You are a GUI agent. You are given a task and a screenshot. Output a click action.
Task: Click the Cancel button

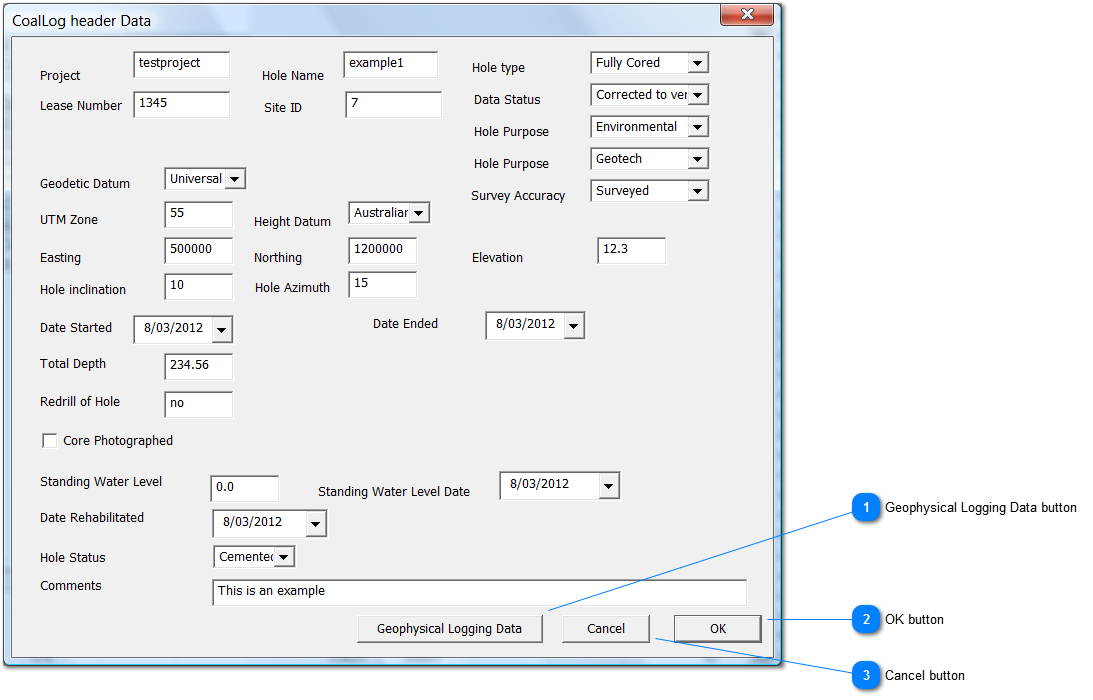click(x=605, y=628)
